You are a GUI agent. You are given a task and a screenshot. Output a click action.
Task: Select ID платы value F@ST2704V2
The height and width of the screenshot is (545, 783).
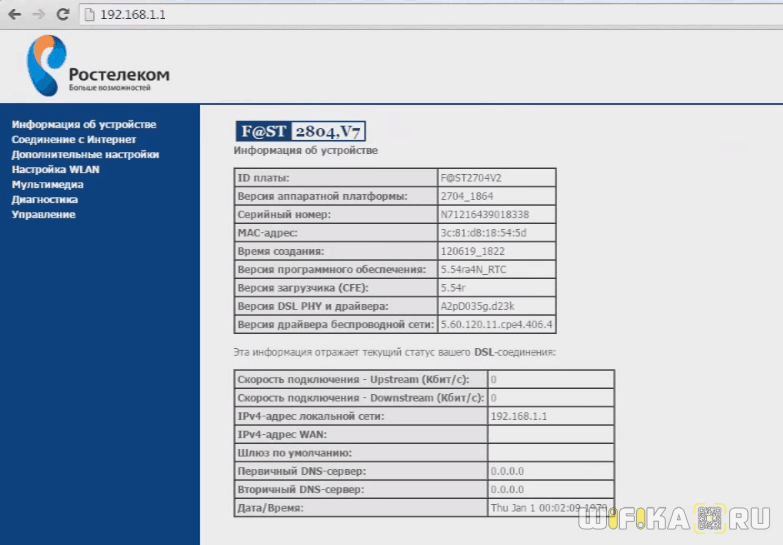471,178
